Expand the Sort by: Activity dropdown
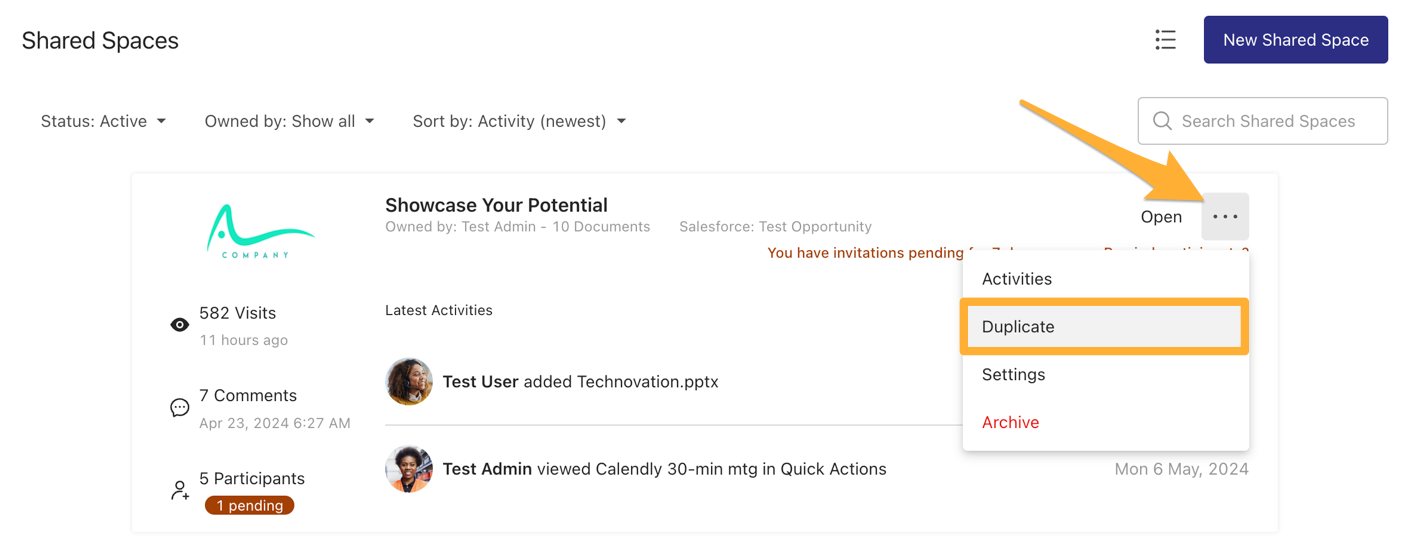The height and width of the screenshot is (542, 1410). (519, 121)
